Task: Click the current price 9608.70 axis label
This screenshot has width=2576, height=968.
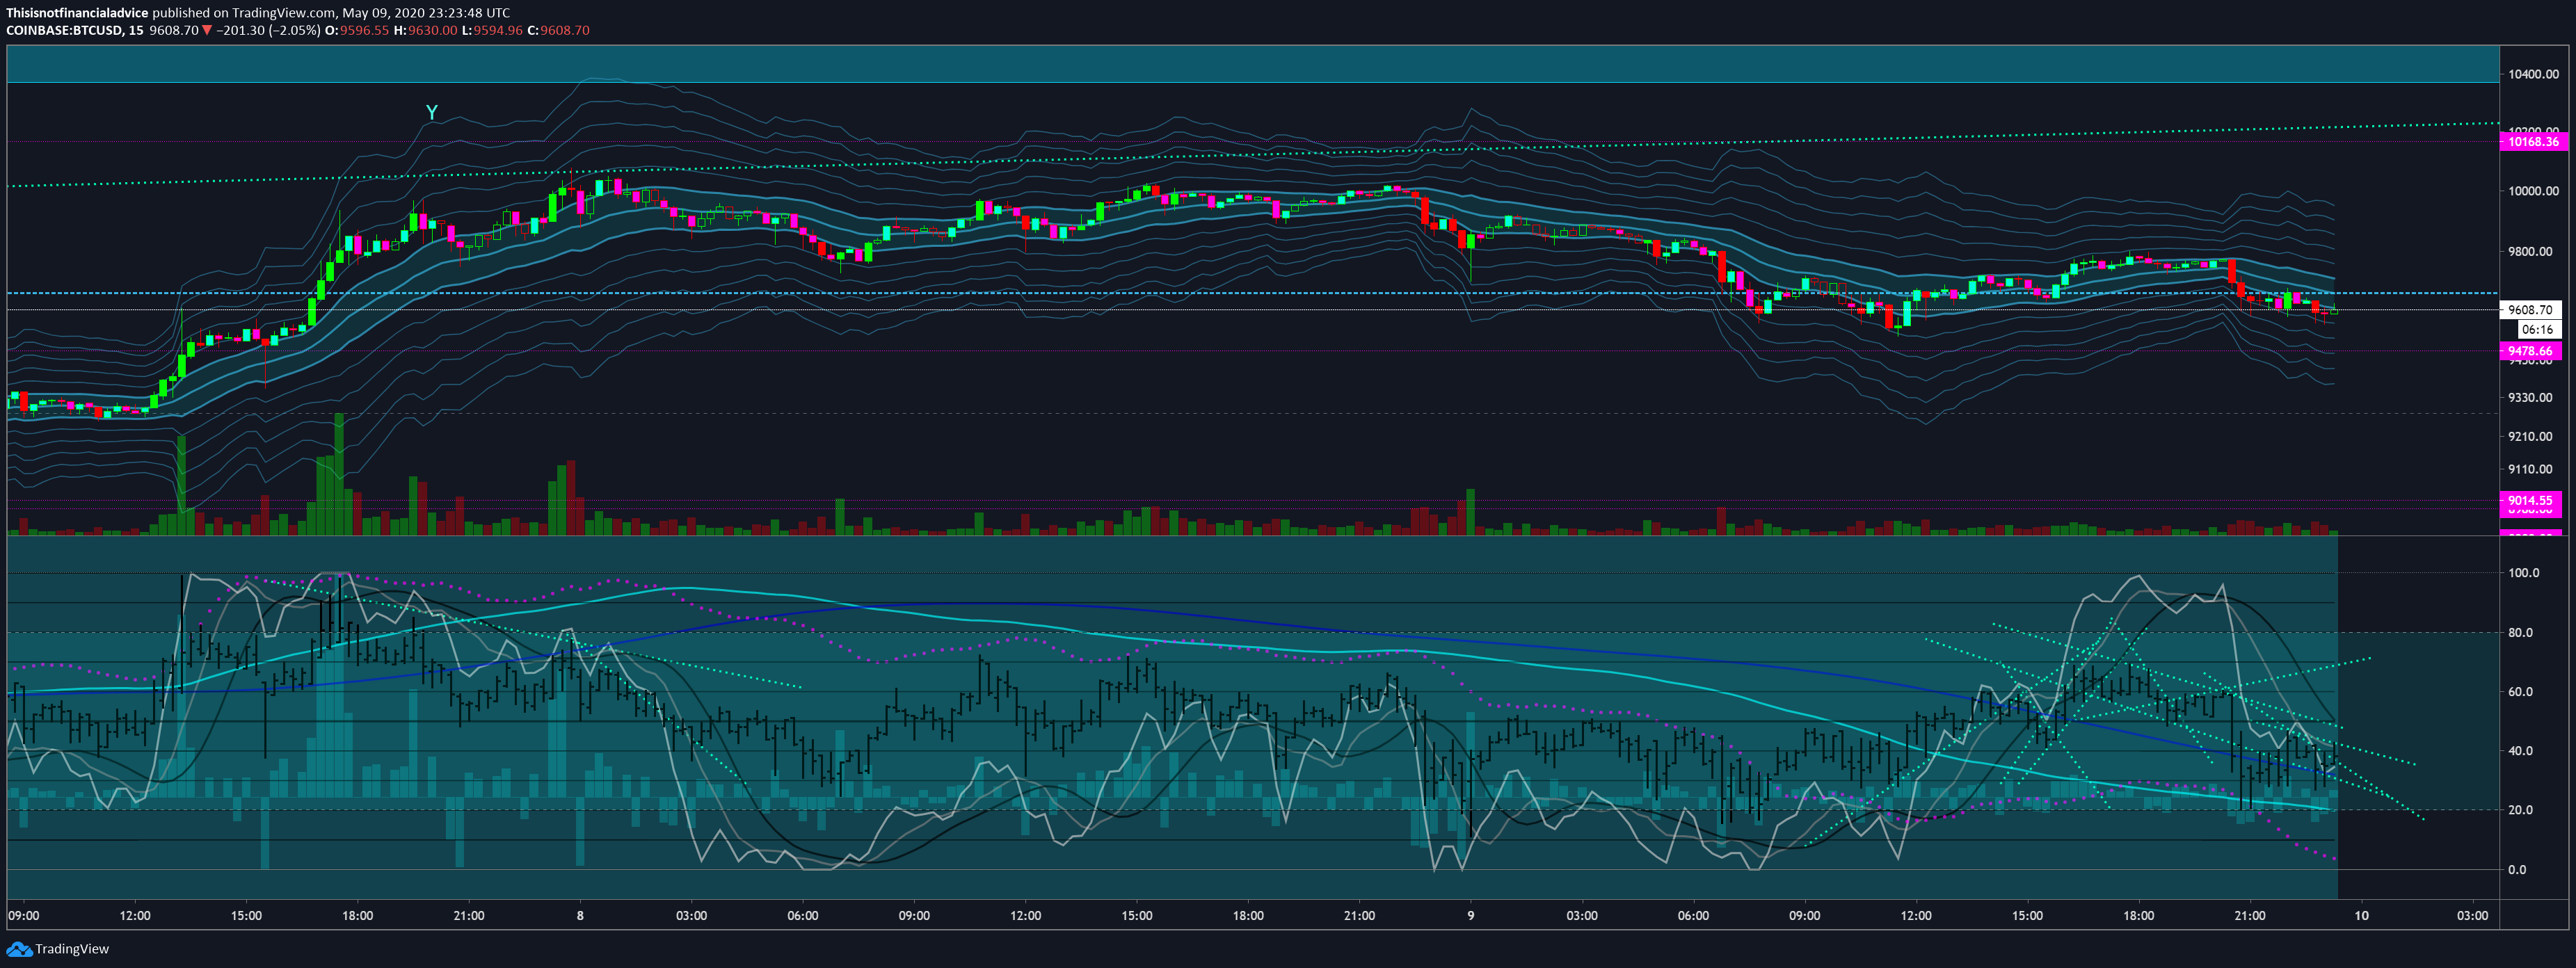Action: [2530, 310]
